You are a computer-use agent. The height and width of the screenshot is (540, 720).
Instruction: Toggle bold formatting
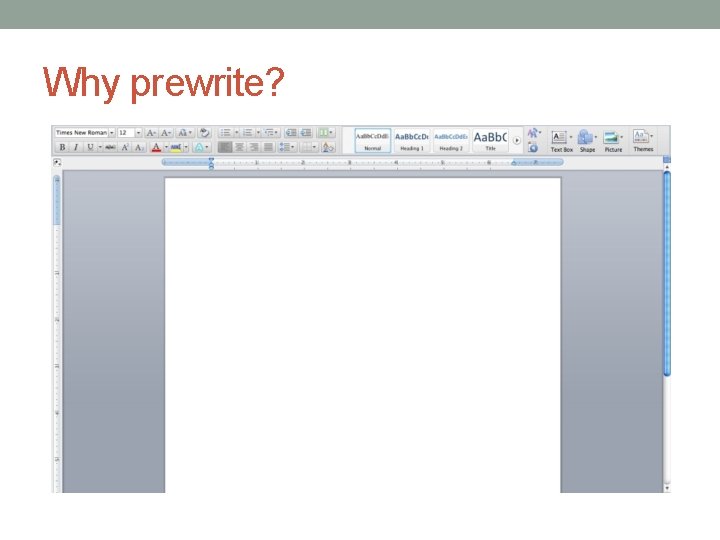(62, 147)
